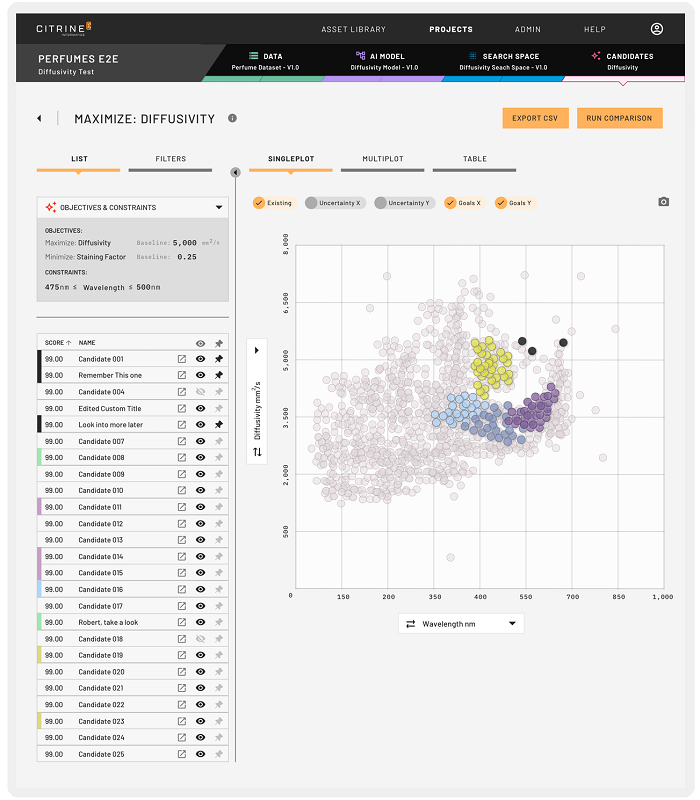Show hidden Candidate 018 with eye icon
The image size is (700, 800).
pos(201,639)
